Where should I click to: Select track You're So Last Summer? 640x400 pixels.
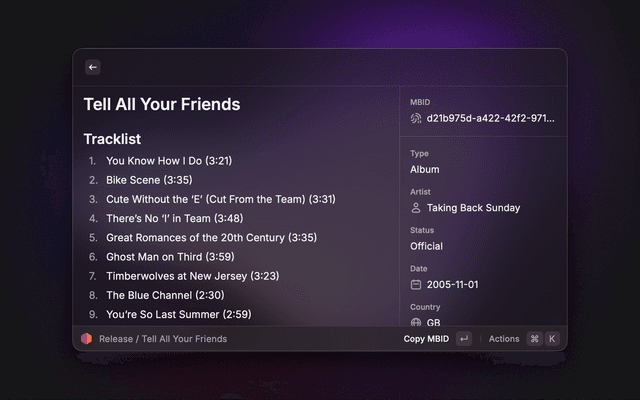[179, 314]
